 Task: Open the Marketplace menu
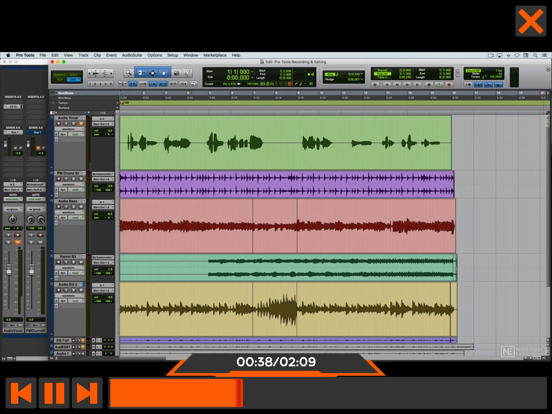[x=215, y=55]
